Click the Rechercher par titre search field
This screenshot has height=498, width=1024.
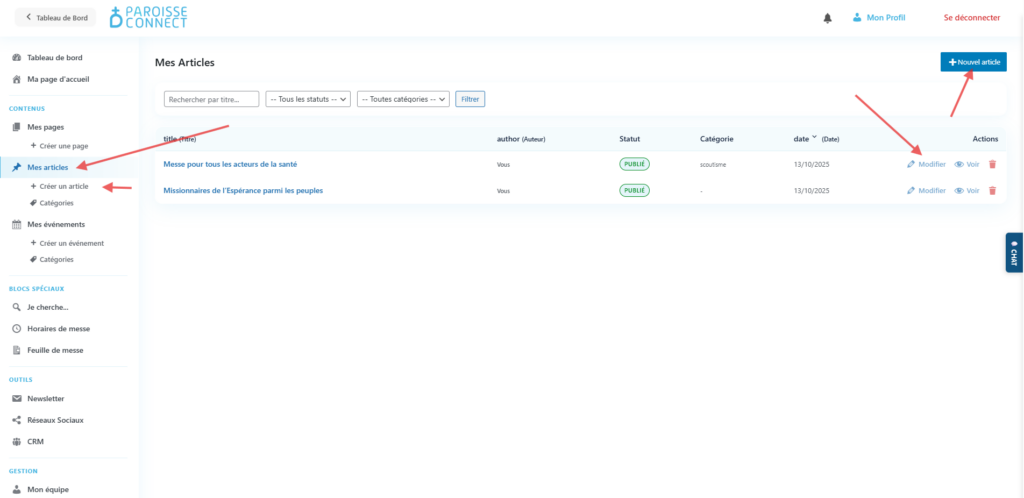point(211,99)
